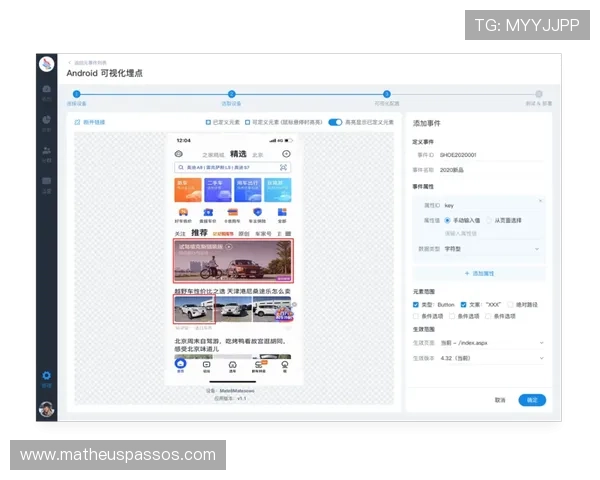This screenshot has width=600, height=480.
Task: Click the 确定 confirm button
Action: coord(532,400)
